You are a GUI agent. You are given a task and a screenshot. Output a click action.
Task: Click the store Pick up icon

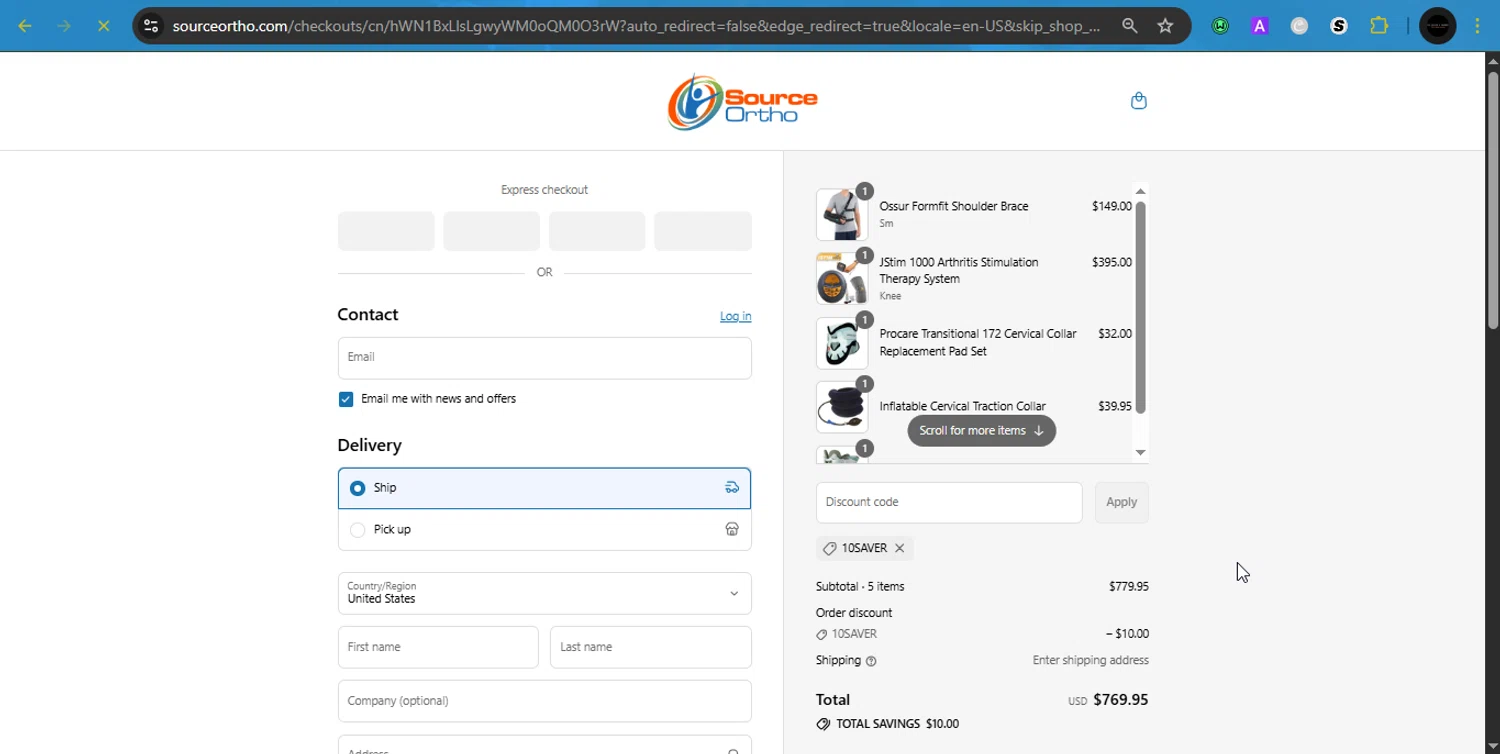(732, 529)
